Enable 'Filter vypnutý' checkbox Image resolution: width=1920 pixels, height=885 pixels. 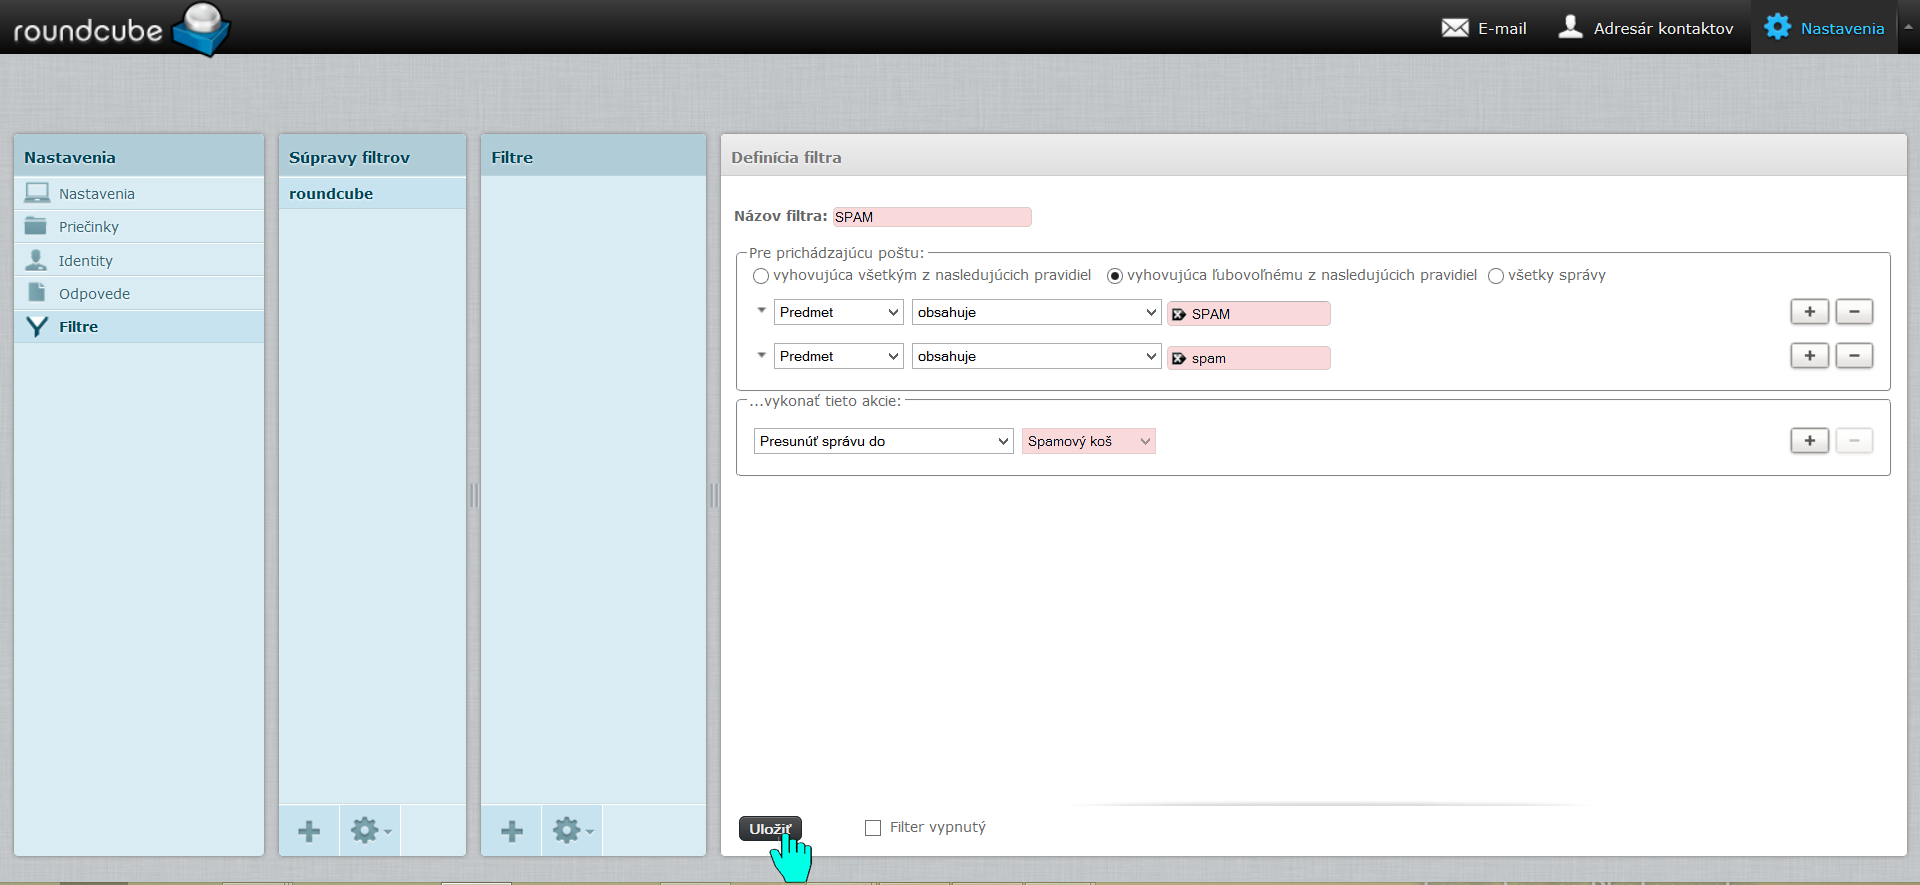873,828
